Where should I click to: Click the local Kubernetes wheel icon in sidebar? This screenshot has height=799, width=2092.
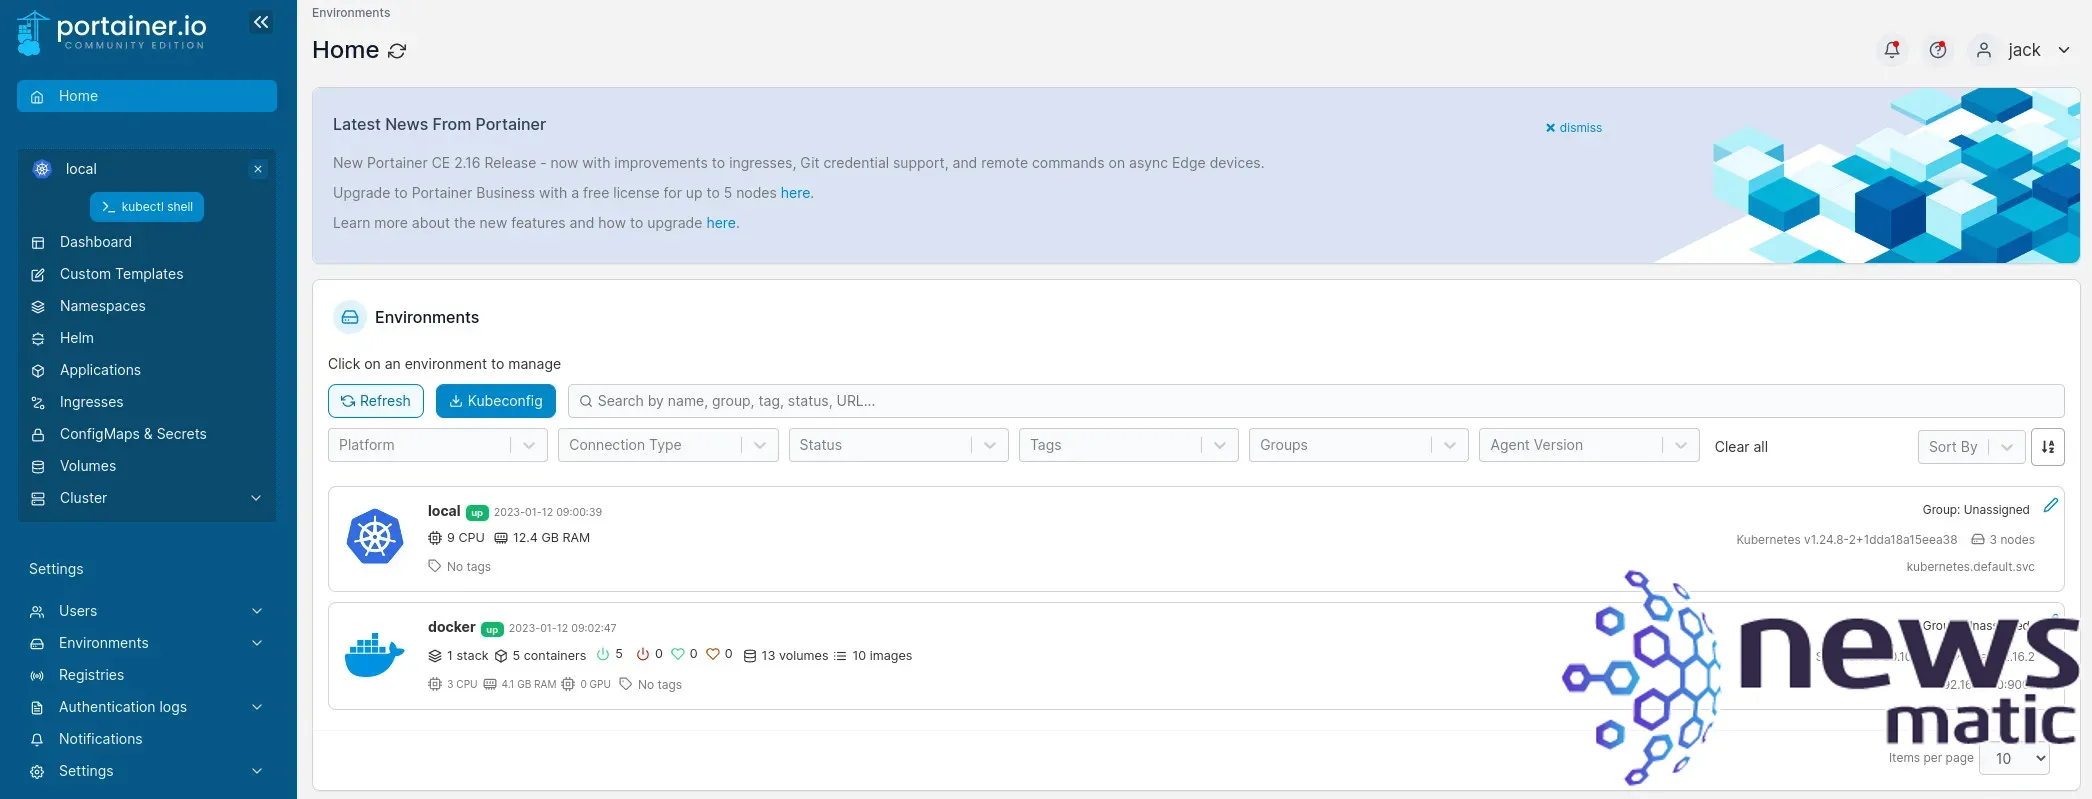click(x=42, y=169)
